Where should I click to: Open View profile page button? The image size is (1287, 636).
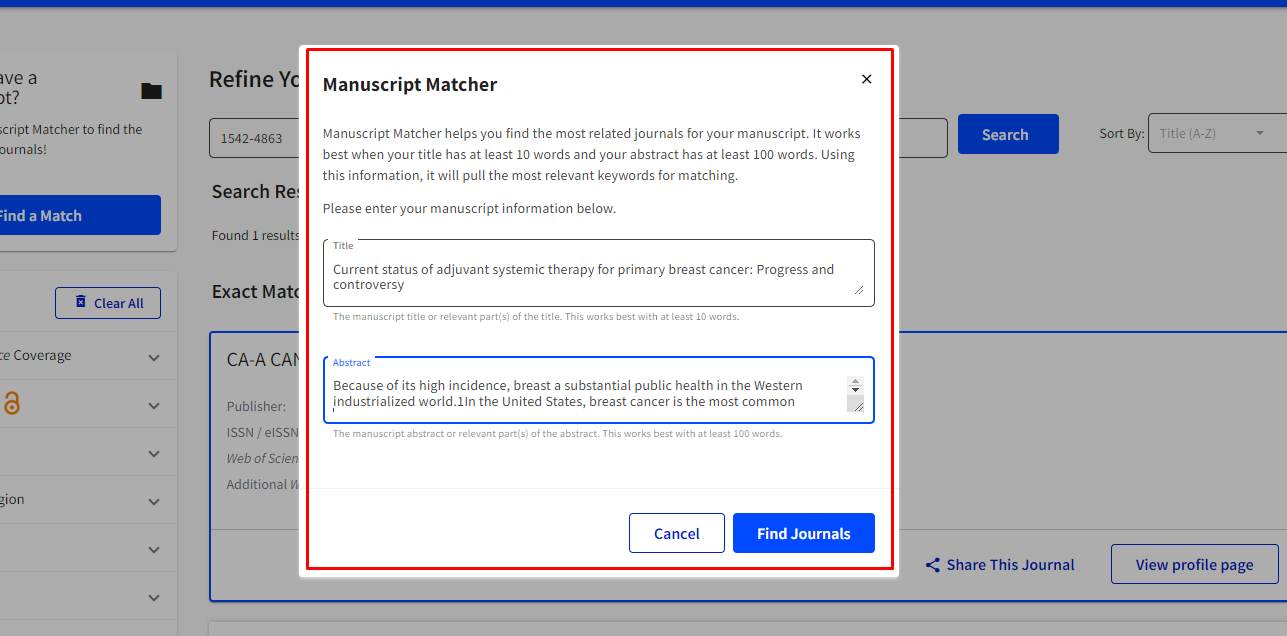coord(1194,564)
